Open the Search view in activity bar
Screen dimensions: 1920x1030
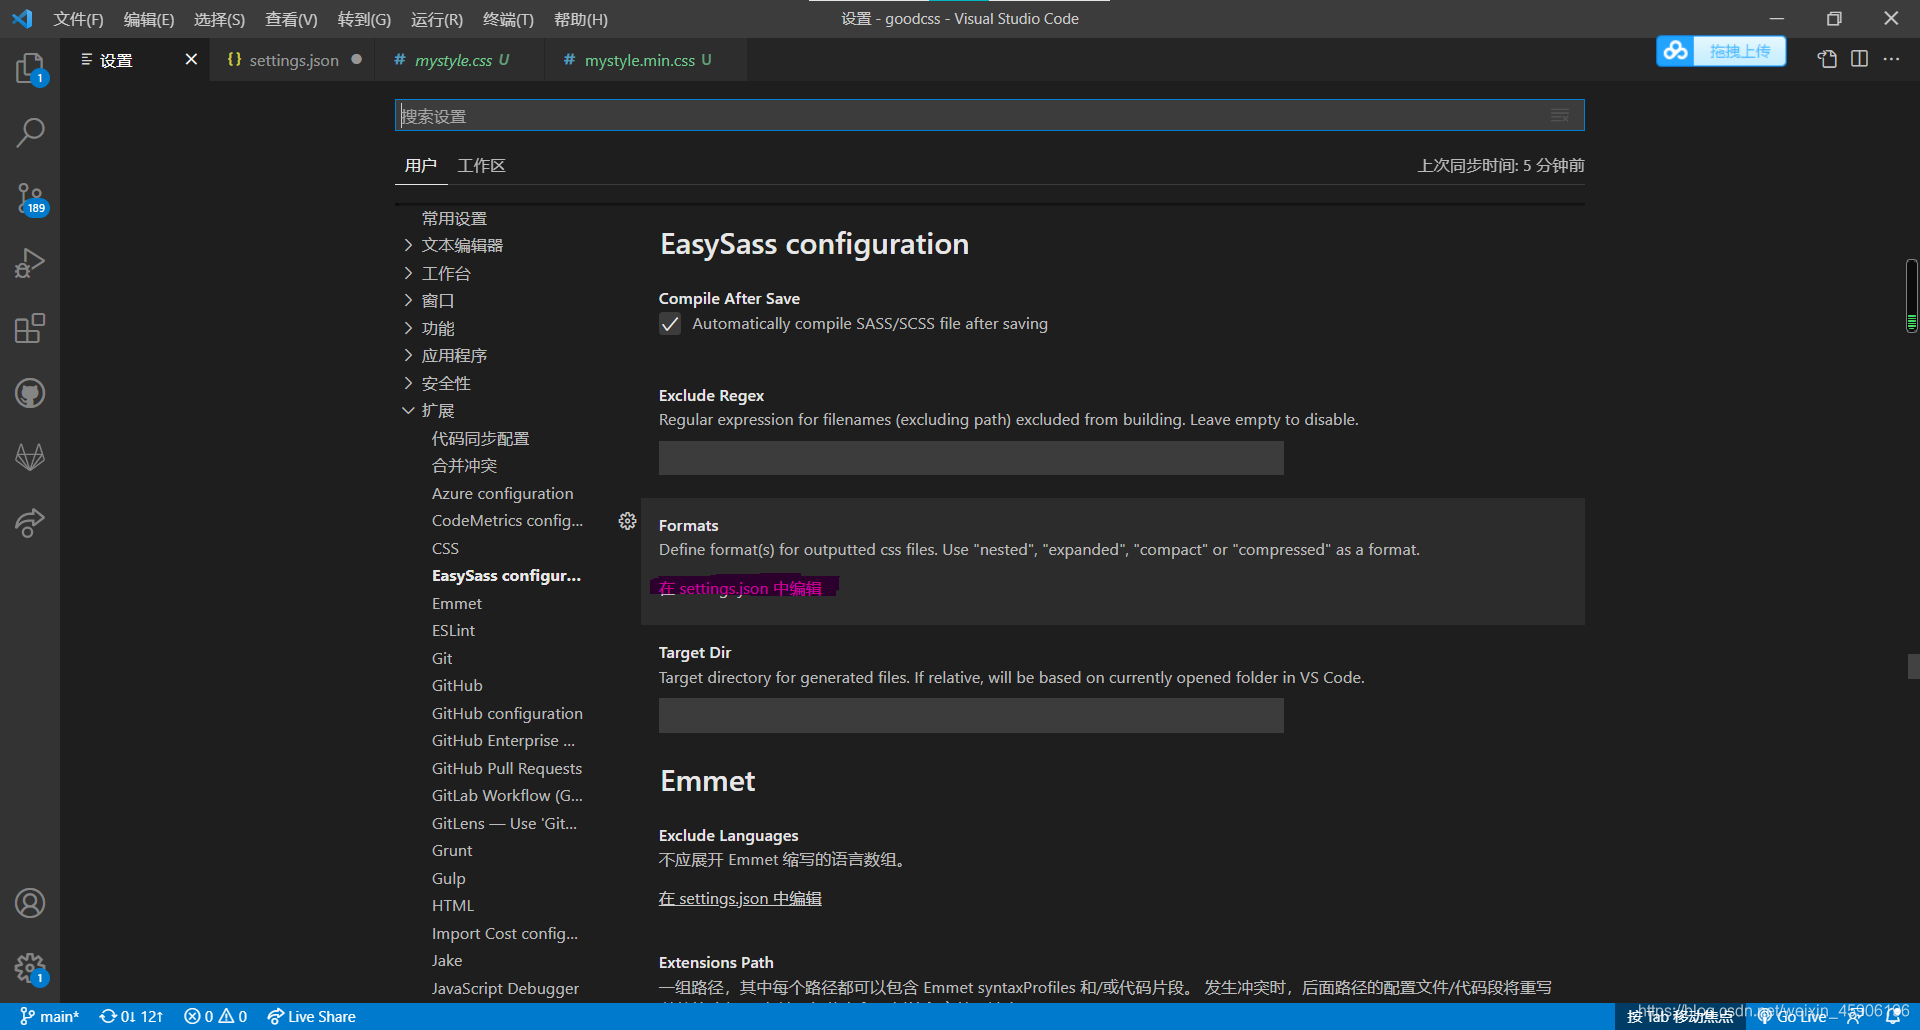point(30,132)
